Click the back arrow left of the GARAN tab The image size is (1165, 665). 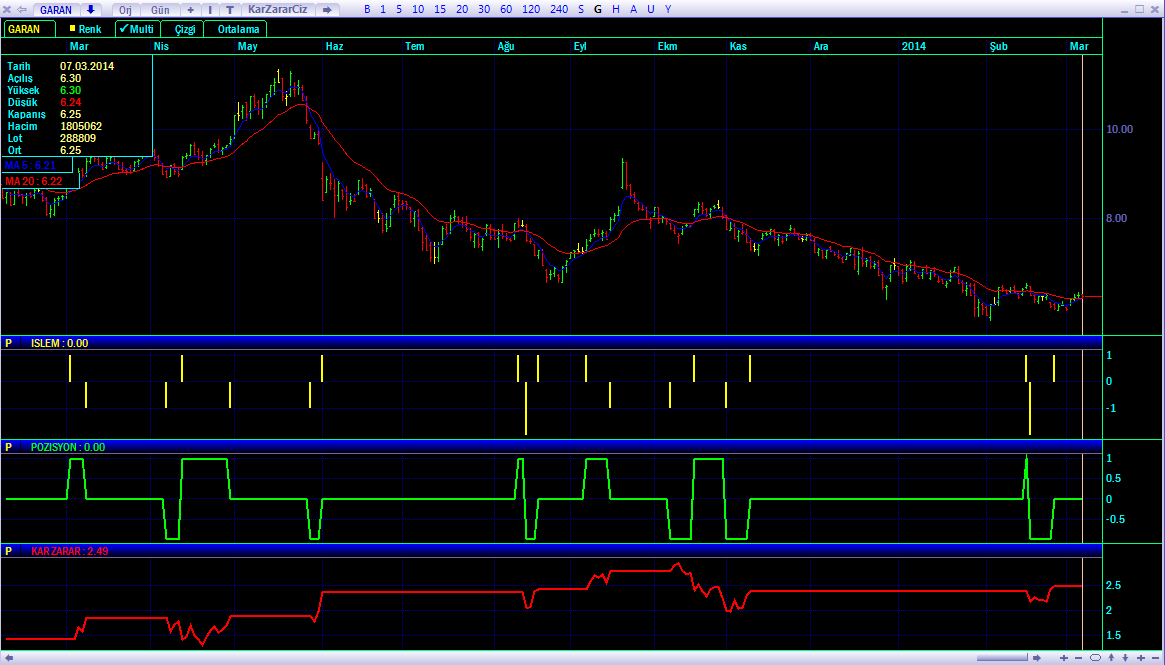(22, 10)
